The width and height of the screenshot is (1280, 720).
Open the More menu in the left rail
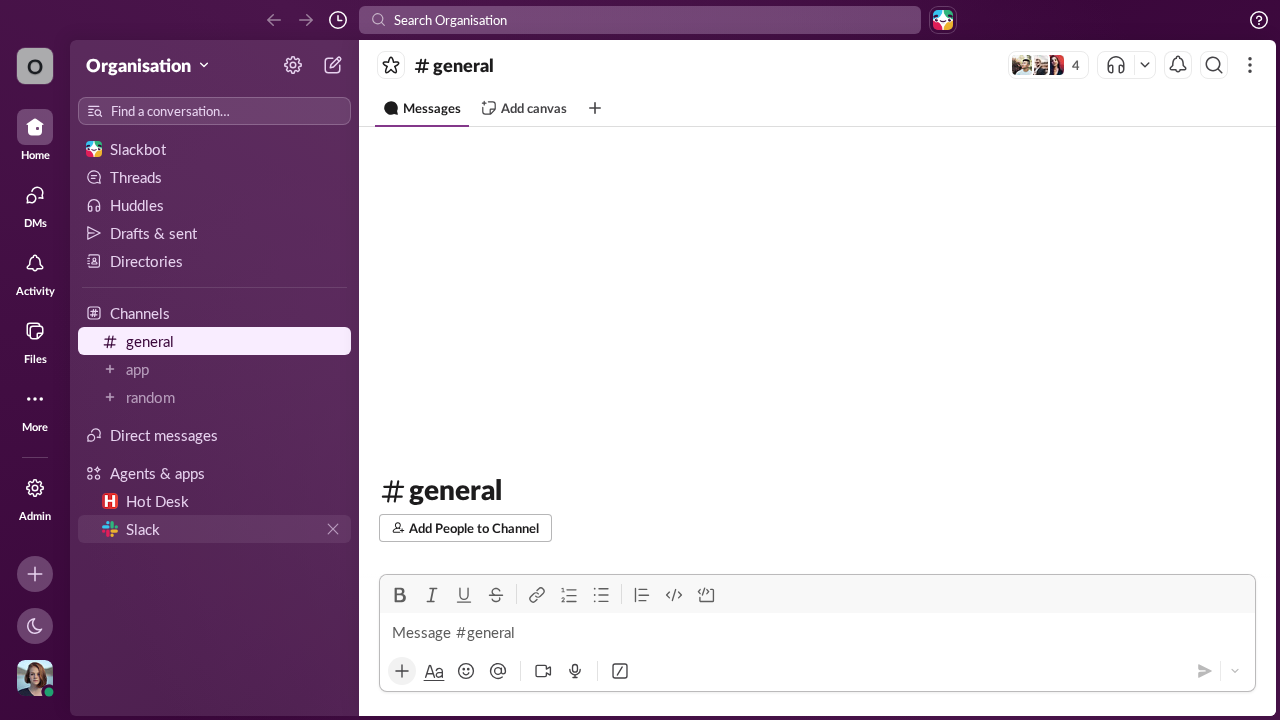[35, 407]
